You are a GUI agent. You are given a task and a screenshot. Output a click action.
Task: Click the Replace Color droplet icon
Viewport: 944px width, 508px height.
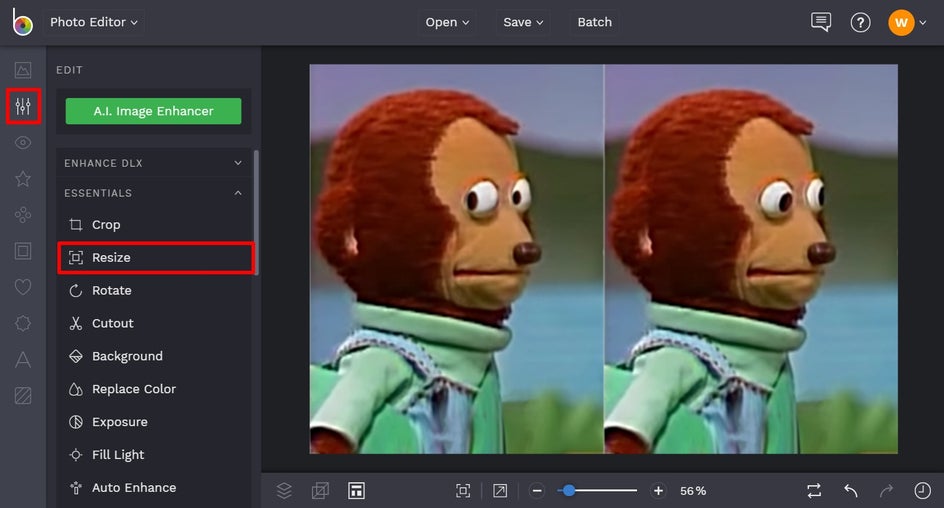[76, 389]
